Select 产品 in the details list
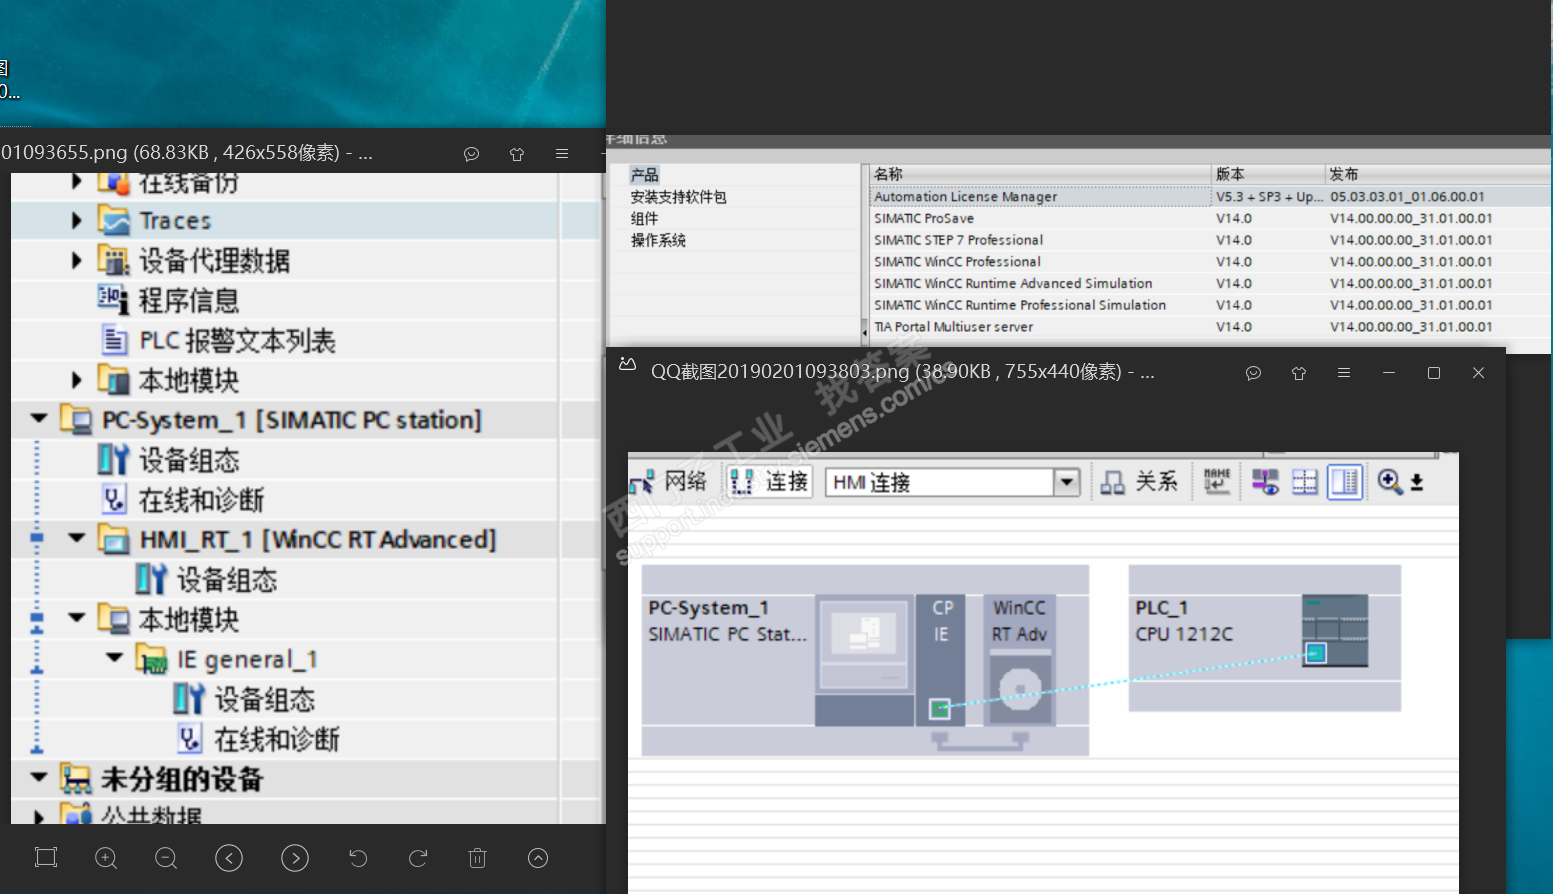Viewport: 1553px width, 894px height. (645, 175)
